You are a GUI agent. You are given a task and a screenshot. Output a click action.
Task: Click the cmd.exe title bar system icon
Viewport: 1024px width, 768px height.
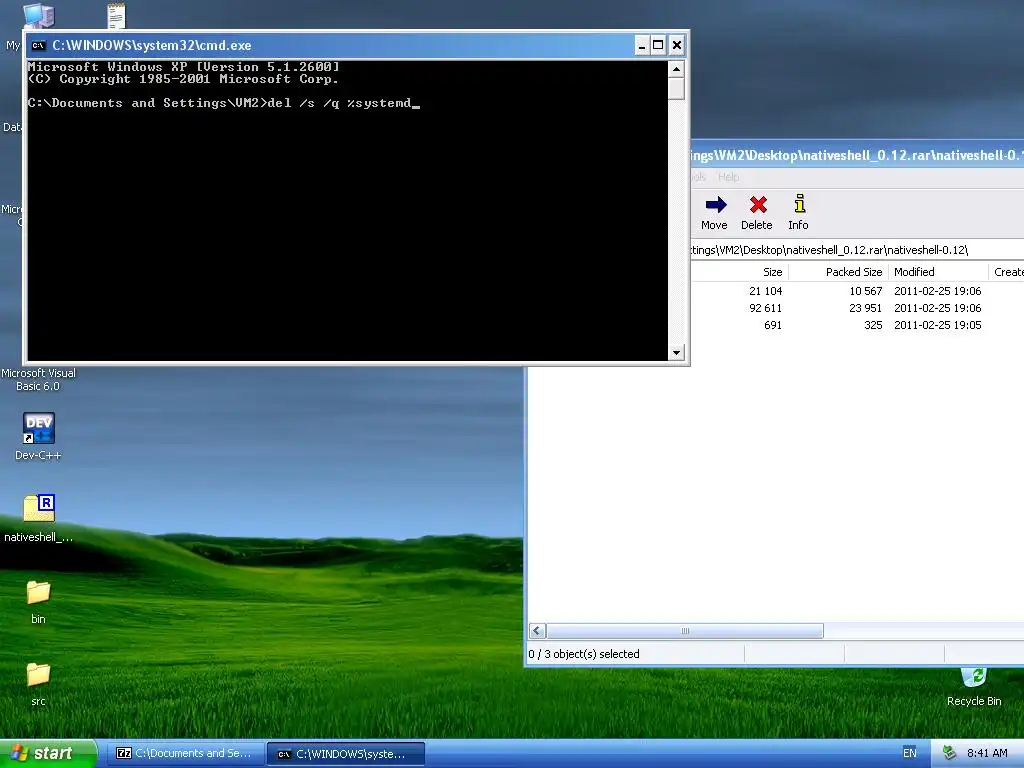point(39,45)
